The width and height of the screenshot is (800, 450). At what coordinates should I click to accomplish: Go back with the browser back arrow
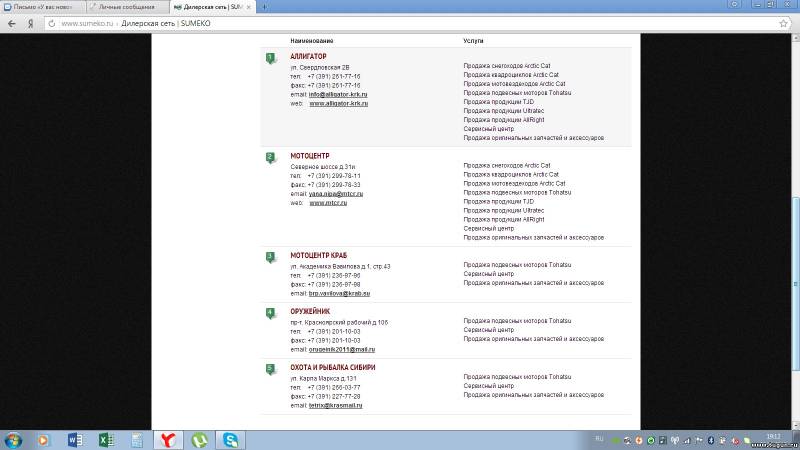12,23
